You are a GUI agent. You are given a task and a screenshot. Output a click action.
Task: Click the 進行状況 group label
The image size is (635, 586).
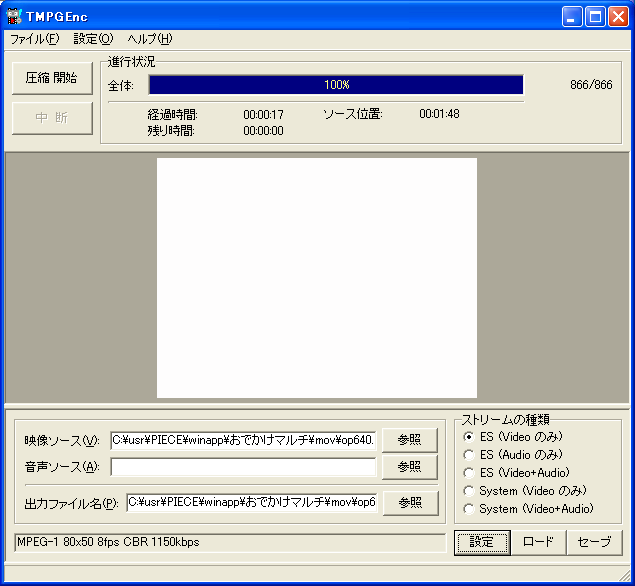(x=132, y=62)
